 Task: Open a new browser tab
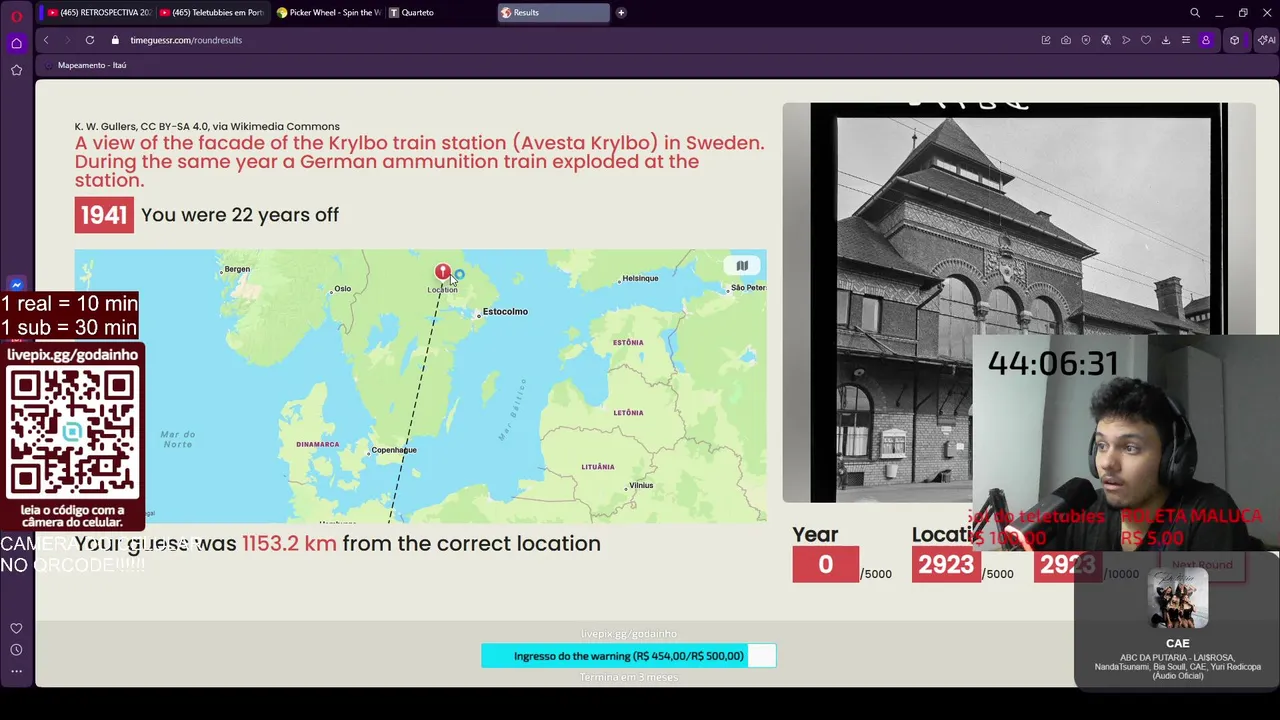click(x=621, y=13)
